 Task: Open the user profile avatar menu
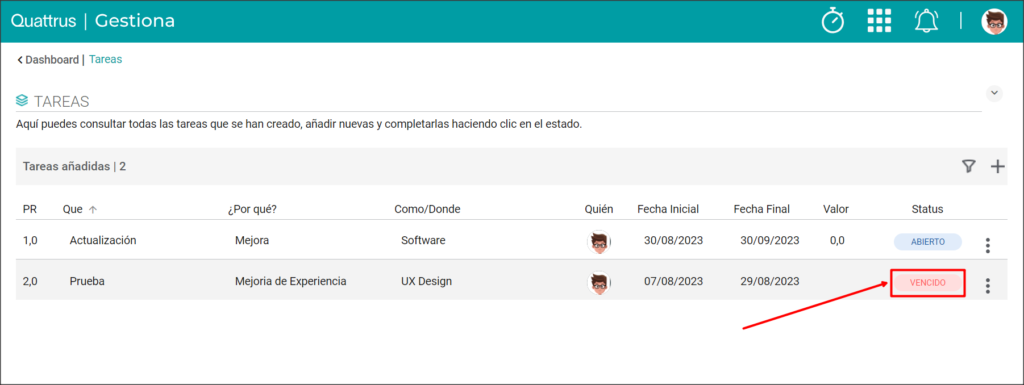(994, 22)
